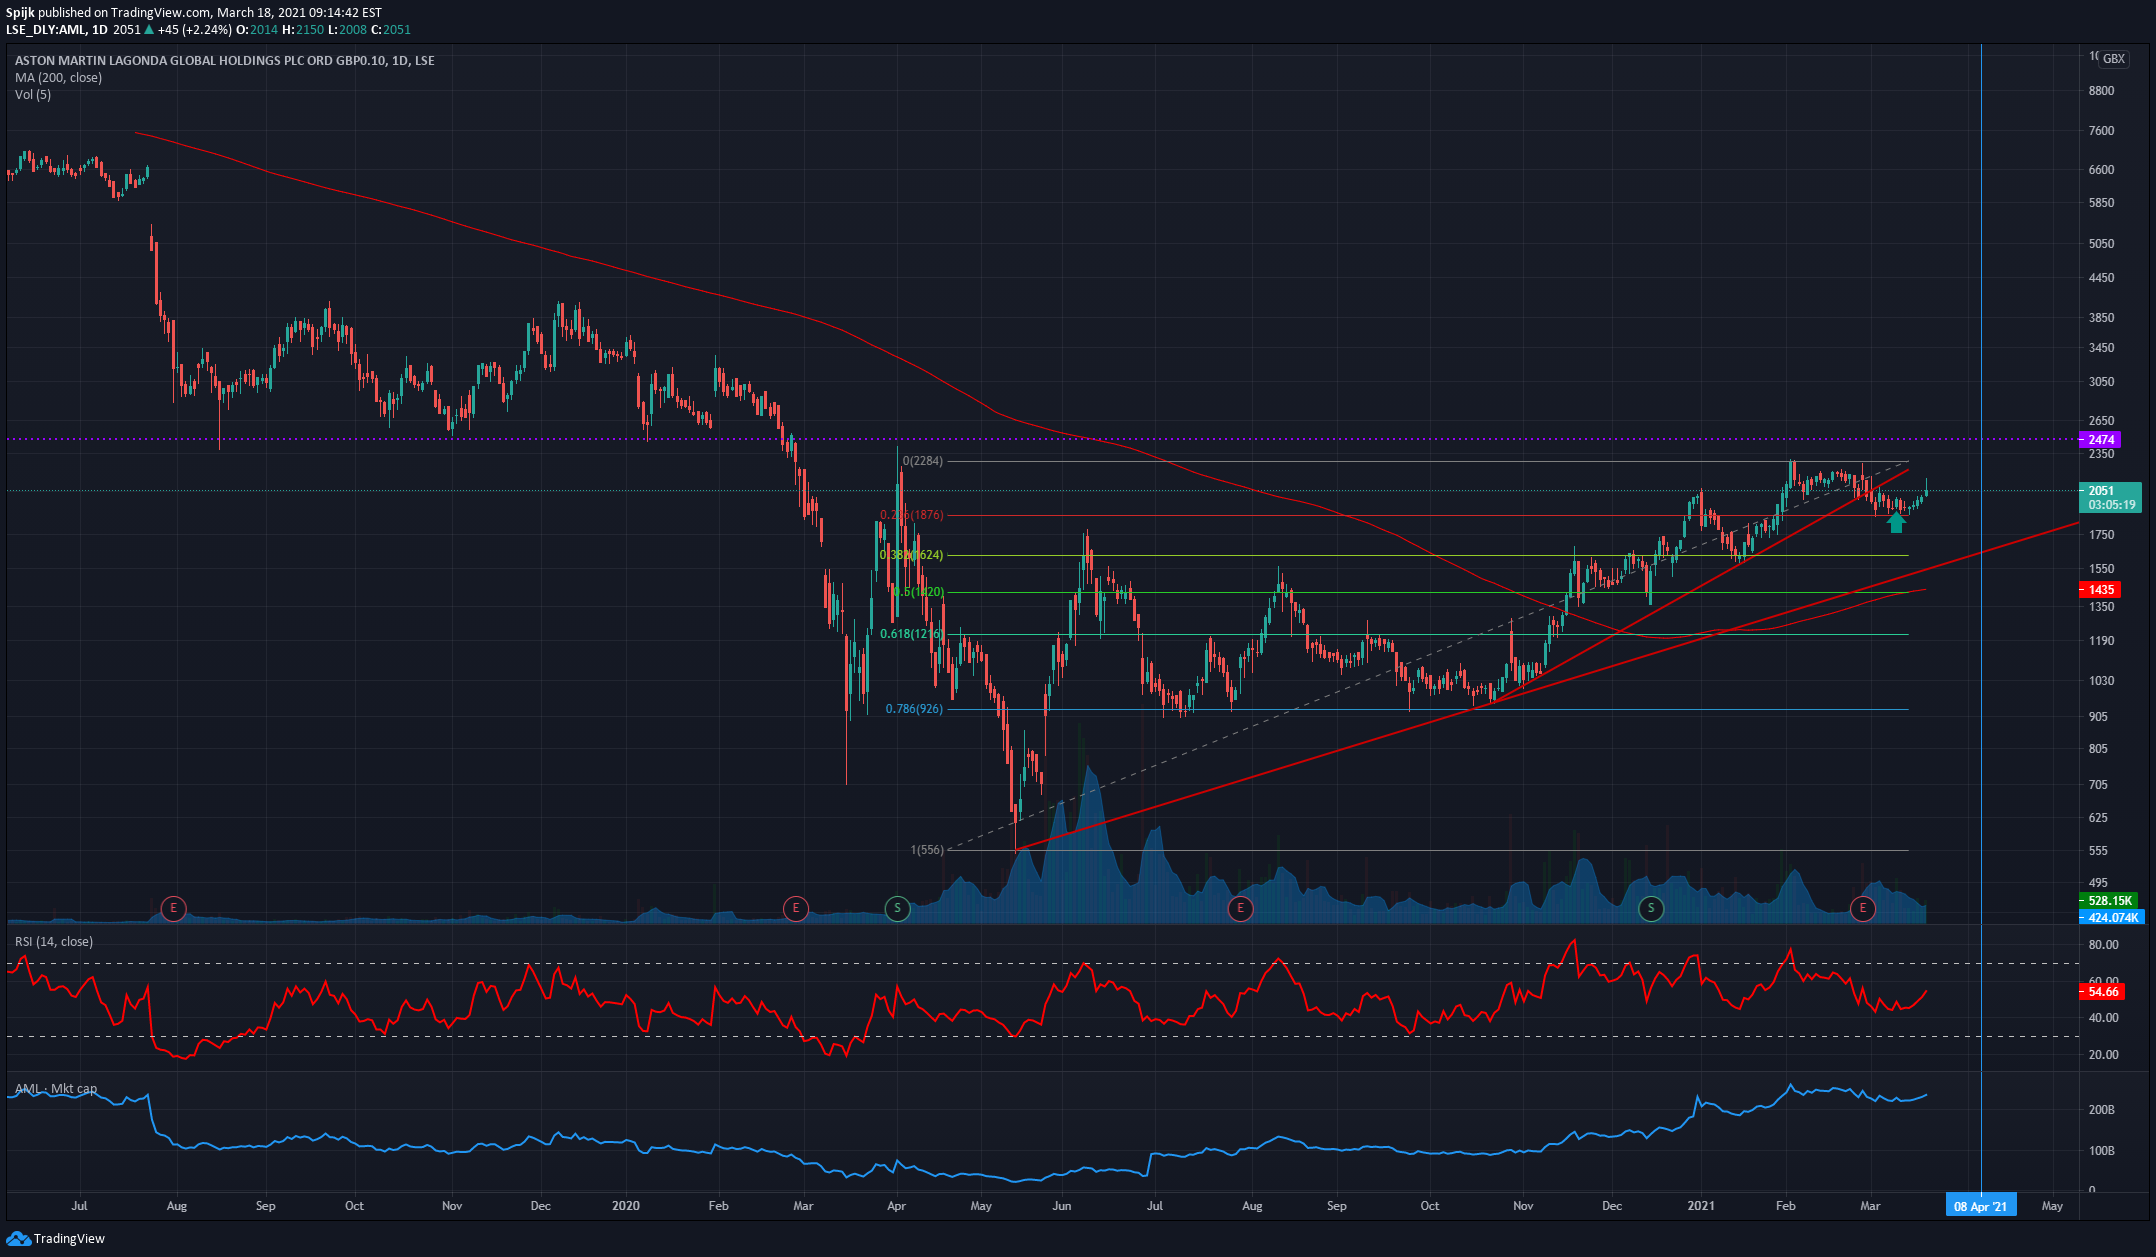
Task: Click the 54.66 RSI value label
Action: tap(2103, 991)
